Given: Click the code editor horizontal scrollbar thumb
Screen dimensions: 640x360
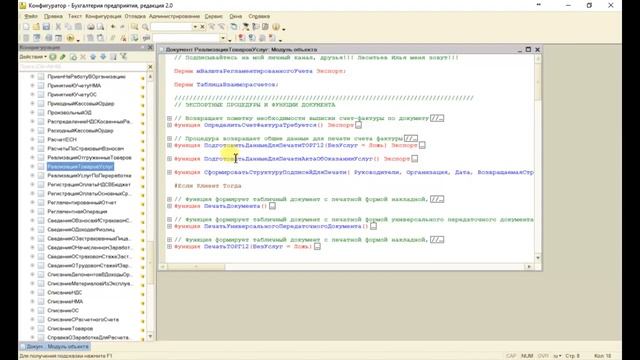Looking at the screenshot, I should click(x=196, y=267).
